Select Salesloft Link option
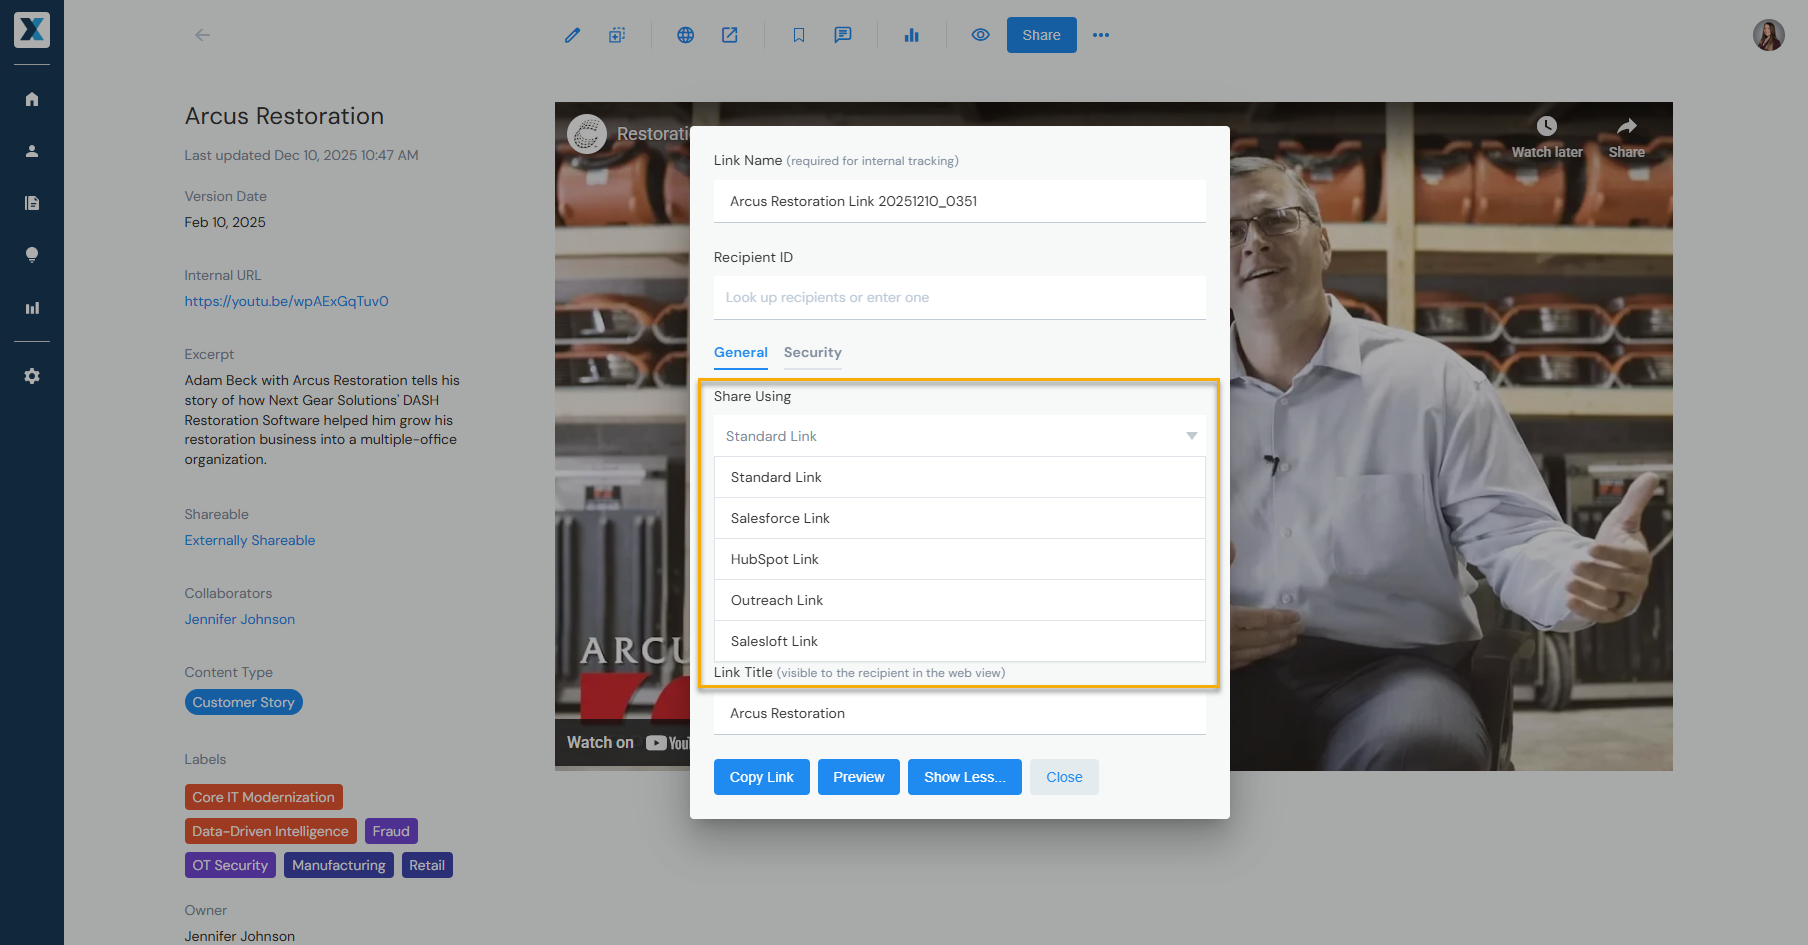This screenshot has height=945, width=1808. pos(960,642)
